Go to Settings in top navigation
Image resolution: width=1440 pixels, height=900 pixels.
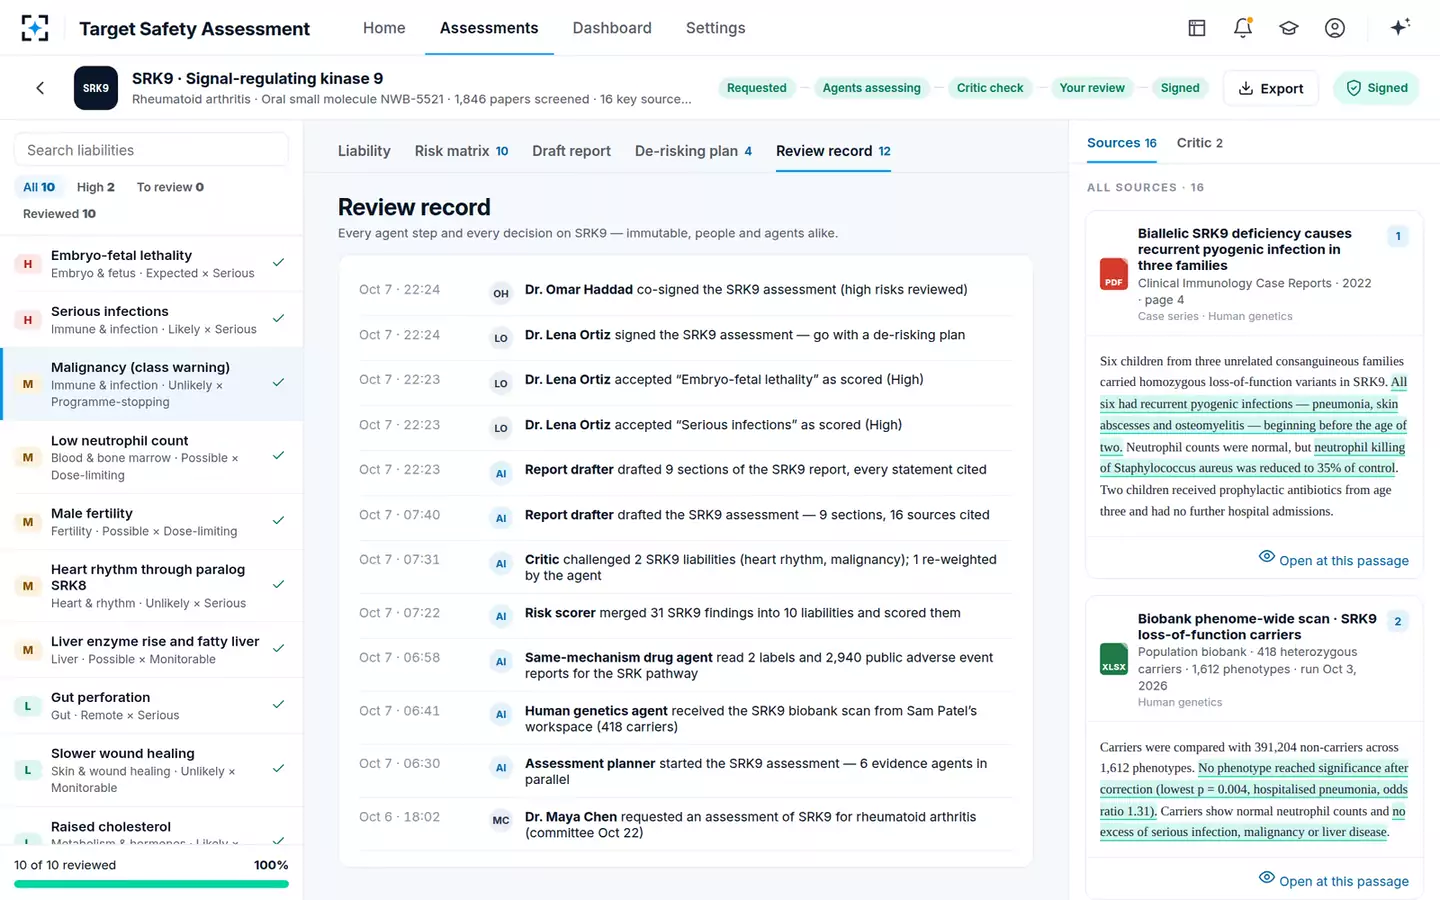click(x=716, y=28)
